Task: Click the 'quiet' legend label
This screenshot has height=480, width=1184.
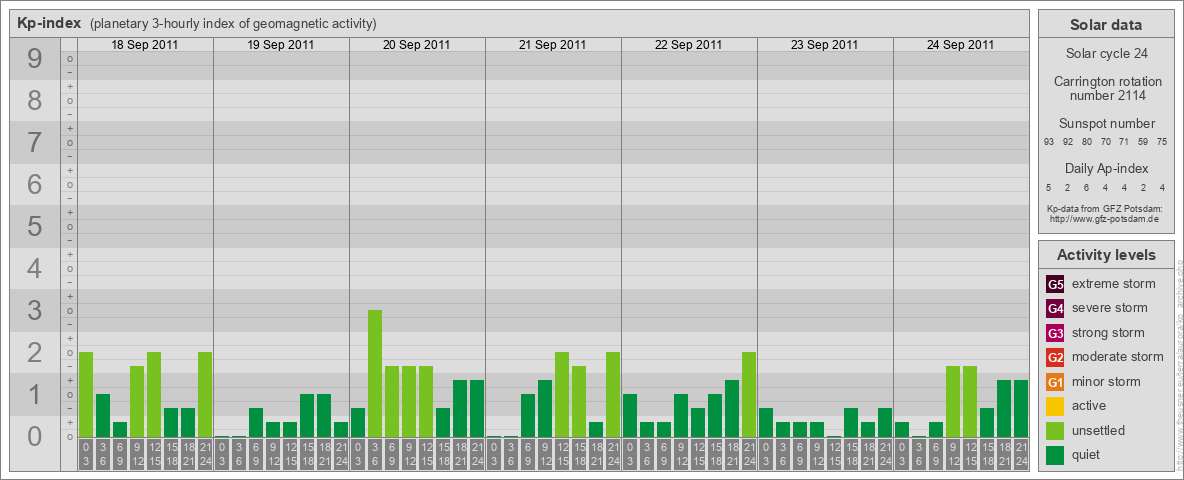Action: pos(1086,455)
